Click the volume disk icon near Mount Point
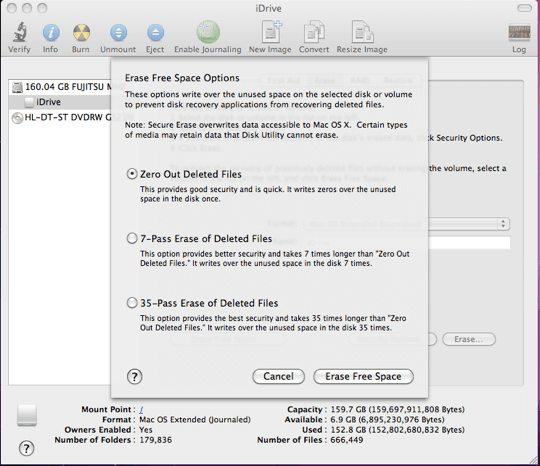540x466 pixels. 27,415
